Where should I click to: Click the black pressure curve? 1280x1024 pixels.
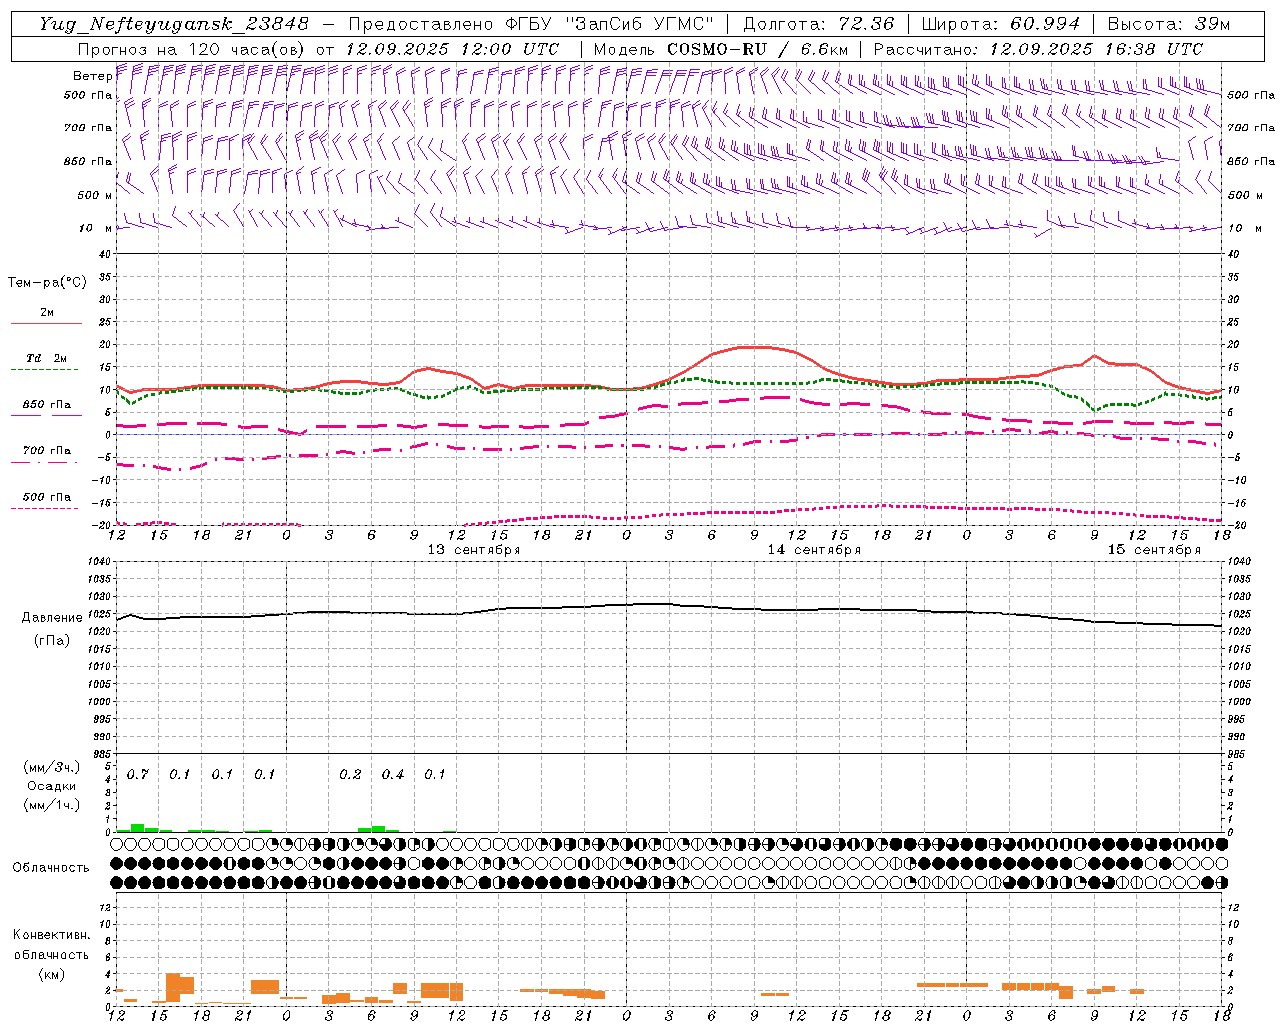[670, 604]
